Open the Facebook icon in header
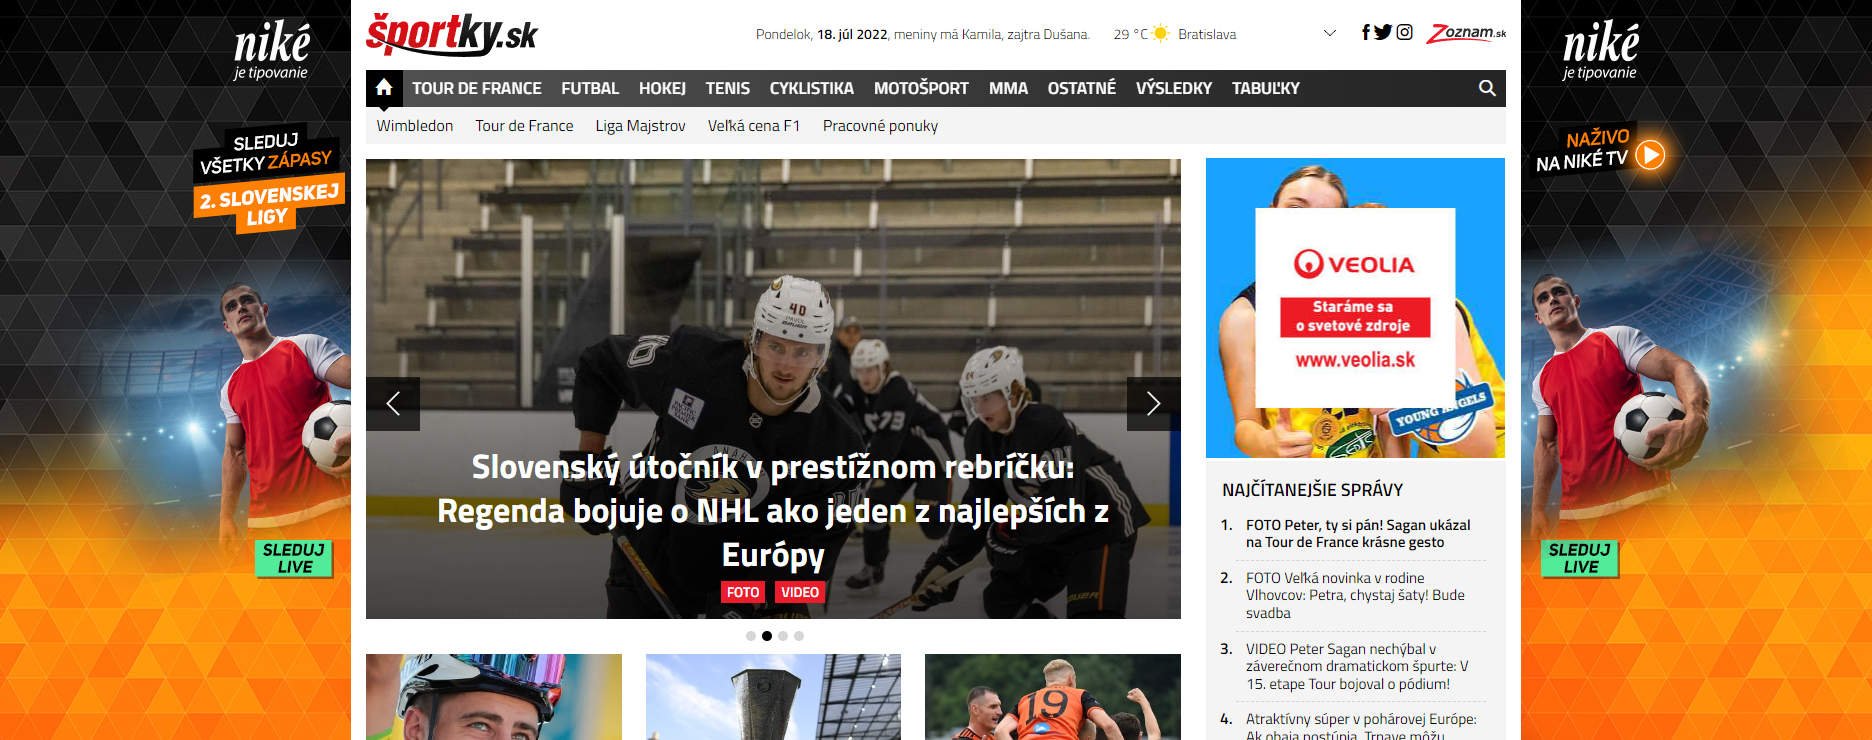Image resolution: width=1872 pixels, height=740 pixels. (1365, 32)
